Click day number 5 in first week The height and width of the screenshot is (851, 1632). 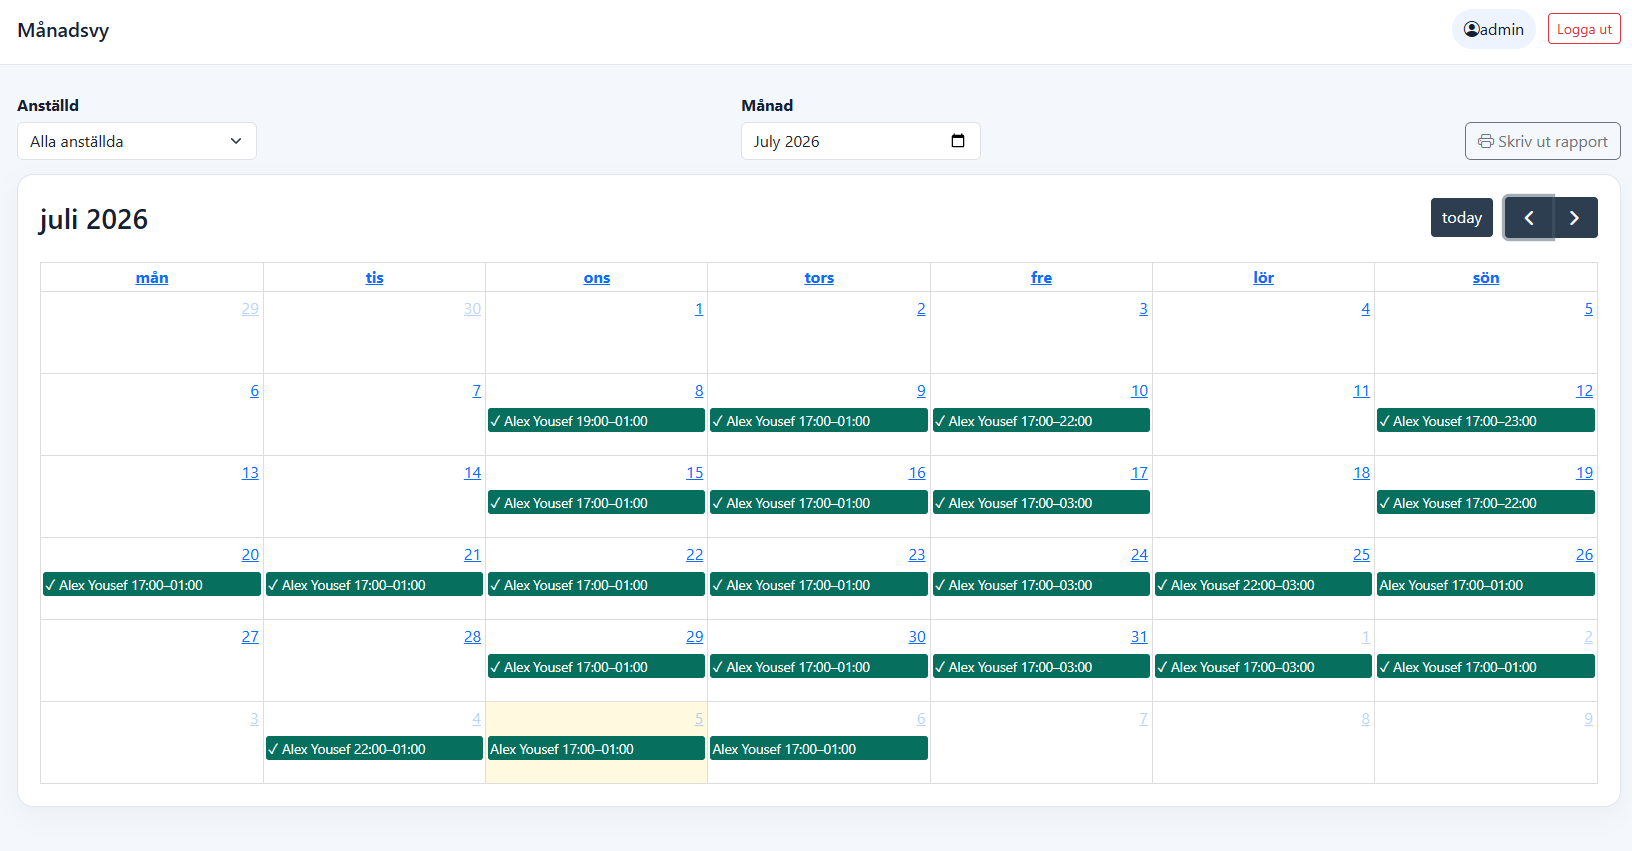click(1588, 309)
